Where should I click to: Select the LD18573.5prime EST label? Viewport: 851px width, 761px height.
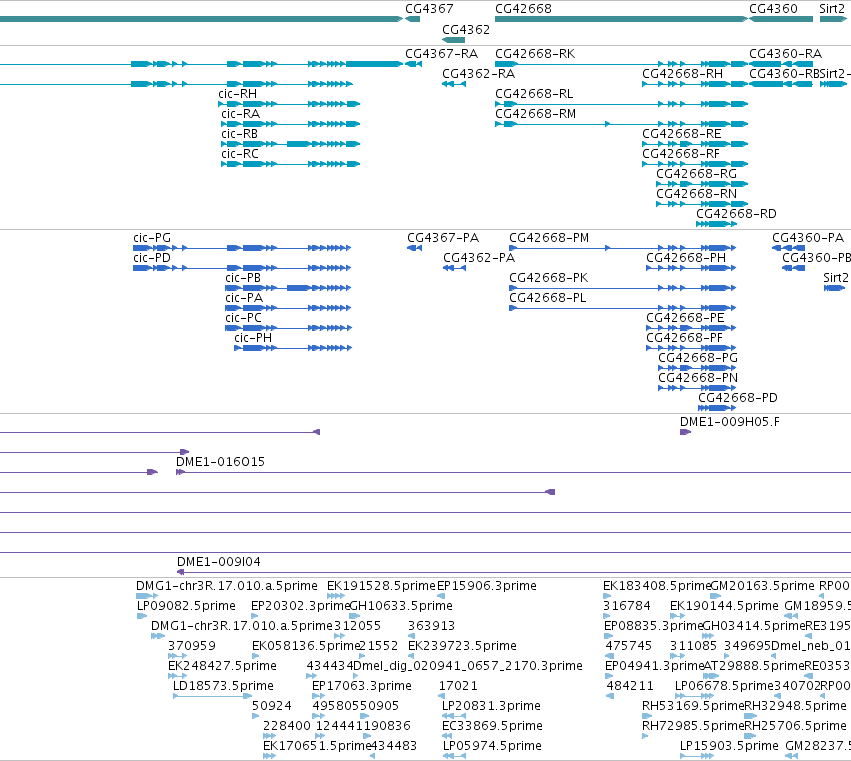(224, 687)
